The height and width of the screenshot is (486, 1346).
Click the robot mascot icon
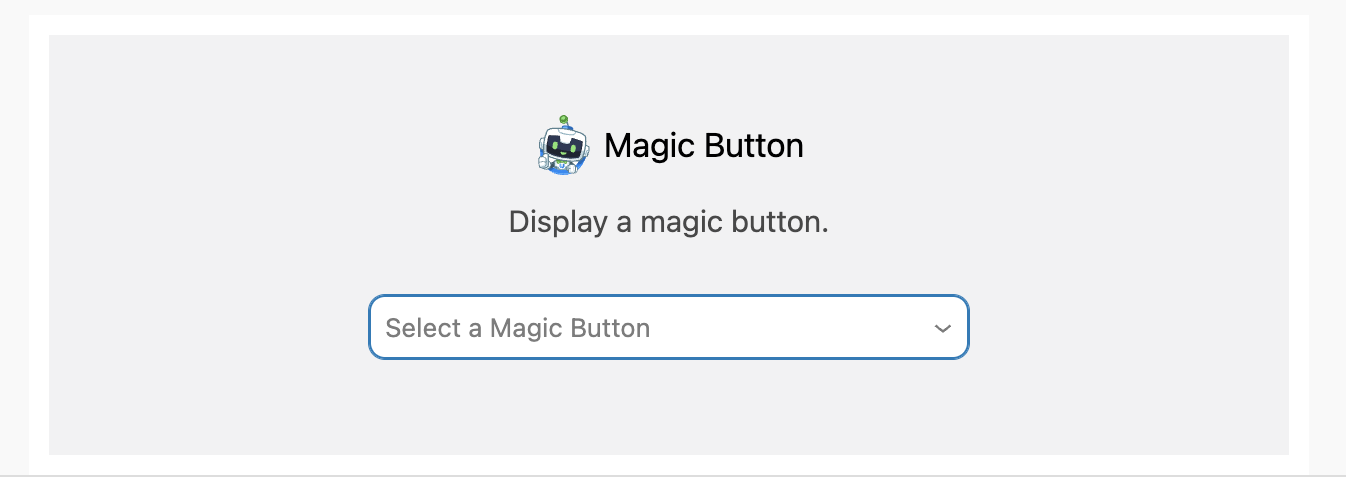coord(564,147)
